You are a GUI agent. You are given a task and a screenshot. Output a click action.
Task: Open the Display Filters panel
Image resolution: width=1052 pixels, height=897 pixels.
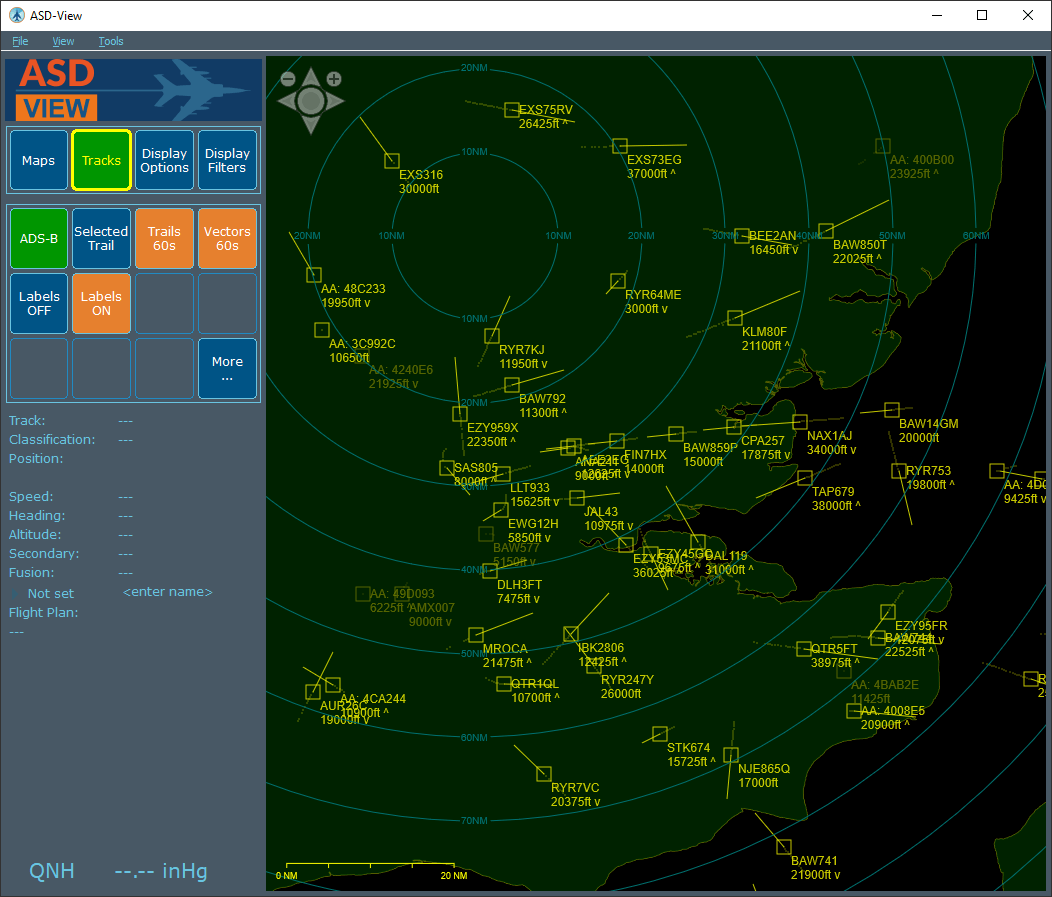(x=227, y=160)
